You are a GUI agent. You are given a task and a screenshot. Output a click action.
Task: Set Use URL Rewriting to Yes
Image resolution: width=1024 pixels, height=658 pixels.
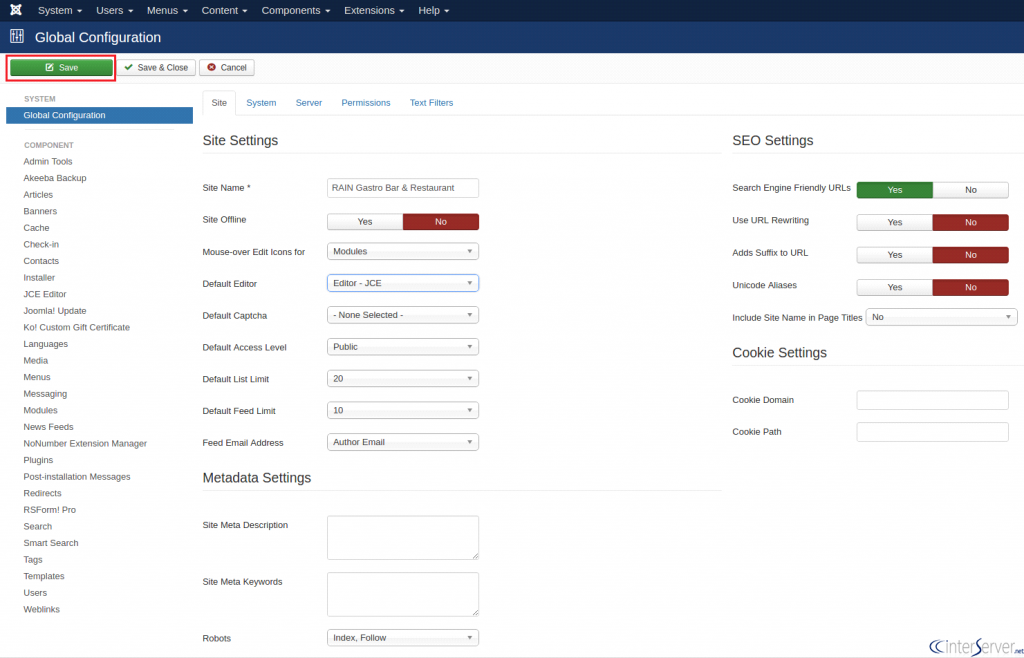895,223
